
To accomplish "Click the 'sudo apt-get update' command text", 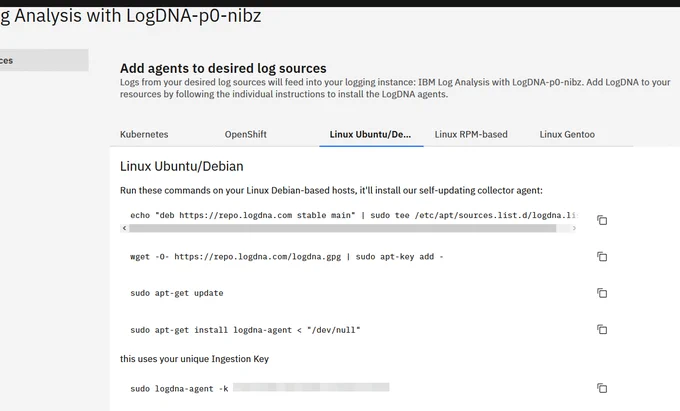I will coord(177,293).
